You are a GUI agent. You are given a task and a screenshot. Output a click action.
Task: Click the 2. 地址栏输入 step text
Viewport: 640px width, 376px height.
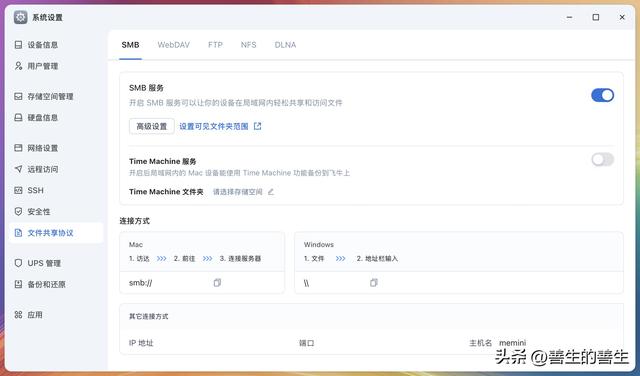(x=377, y=258)
